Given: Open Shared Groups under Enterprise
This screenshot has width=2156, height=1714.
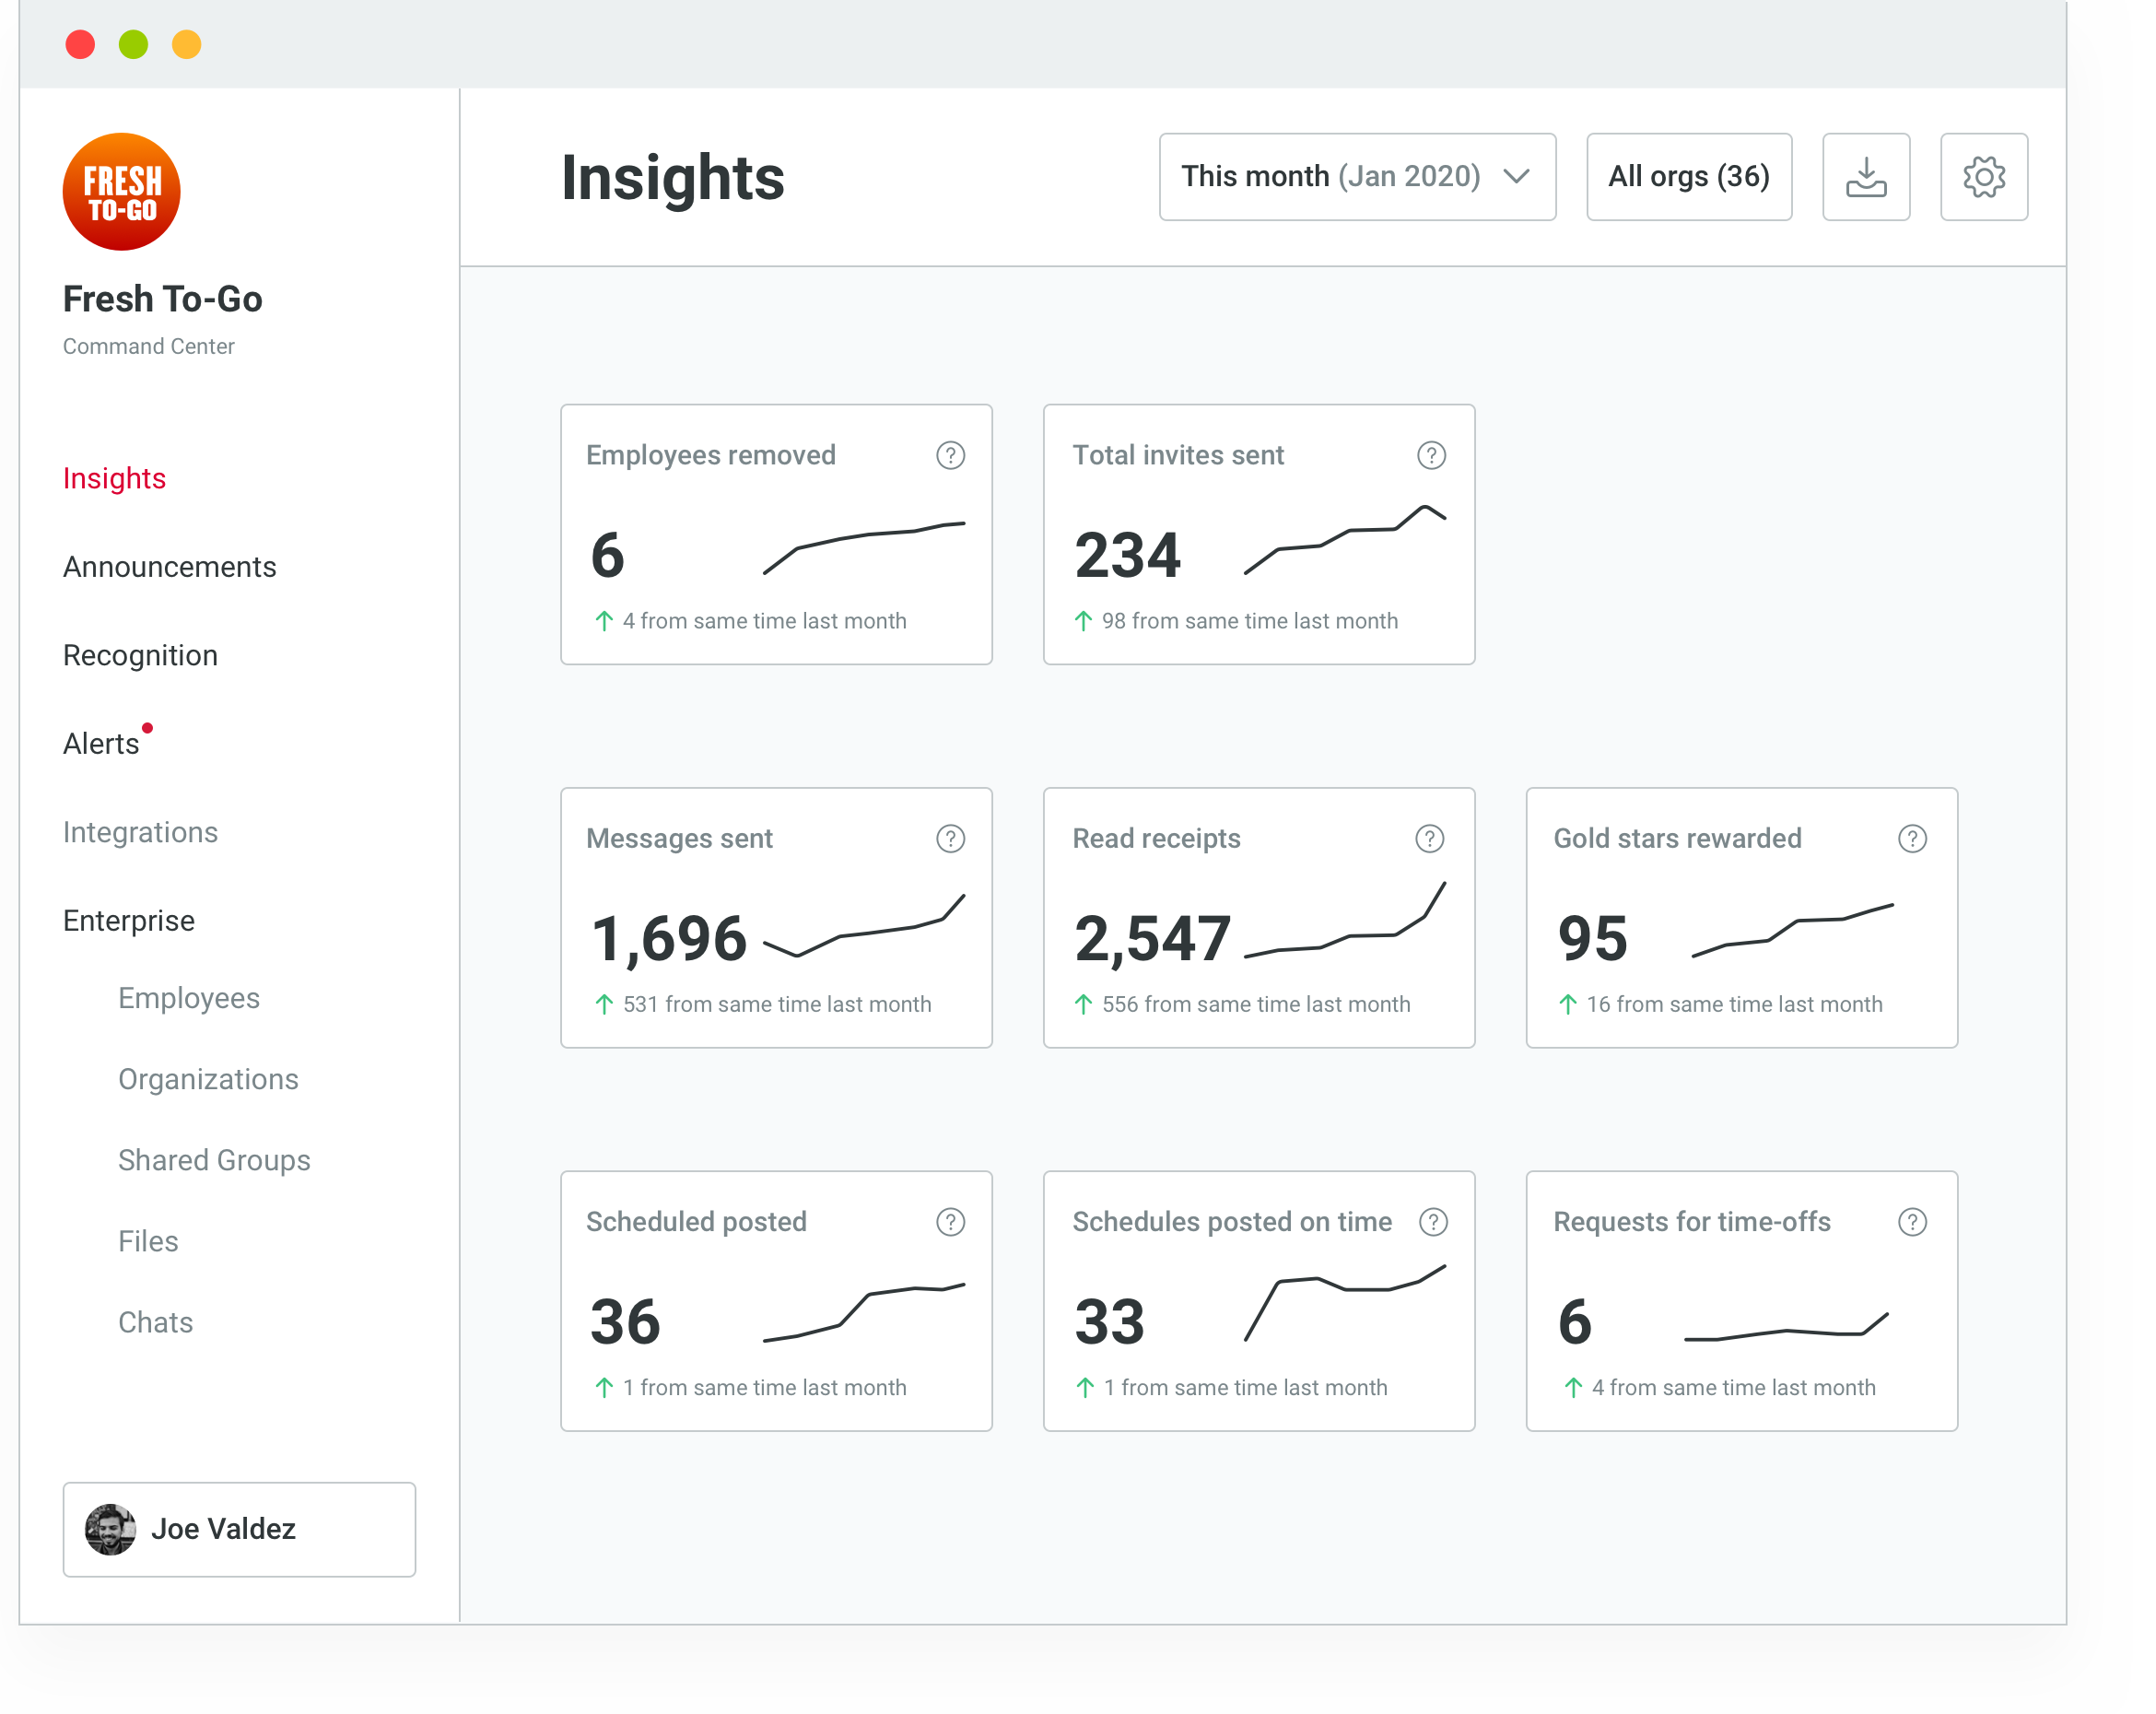Looking at the screenshot, I should [x=214, y=1160].
